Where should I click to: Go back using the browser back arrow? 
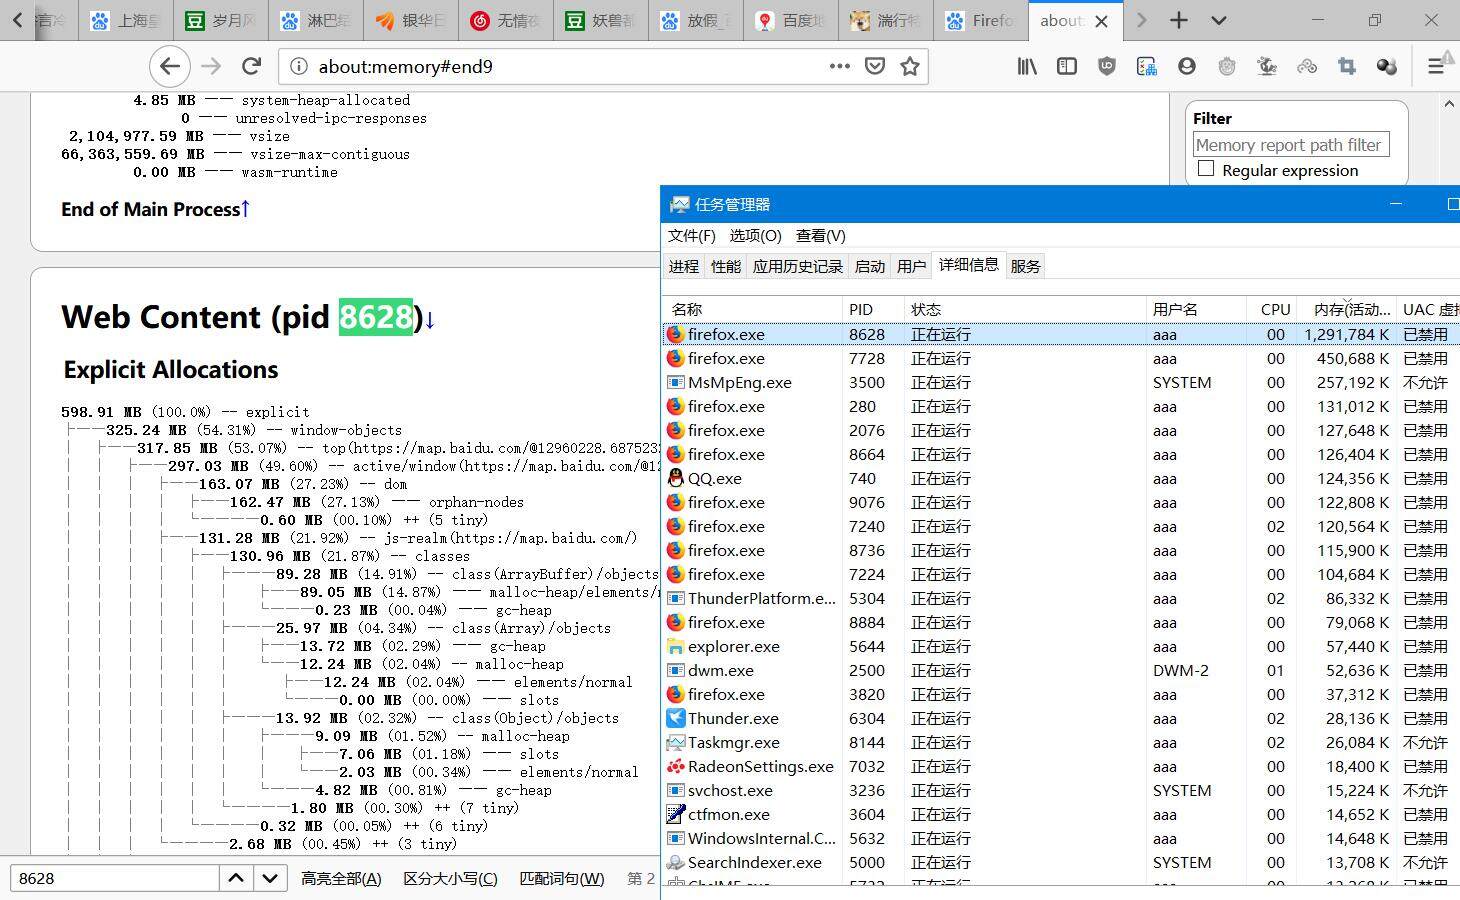click(169, 66)
